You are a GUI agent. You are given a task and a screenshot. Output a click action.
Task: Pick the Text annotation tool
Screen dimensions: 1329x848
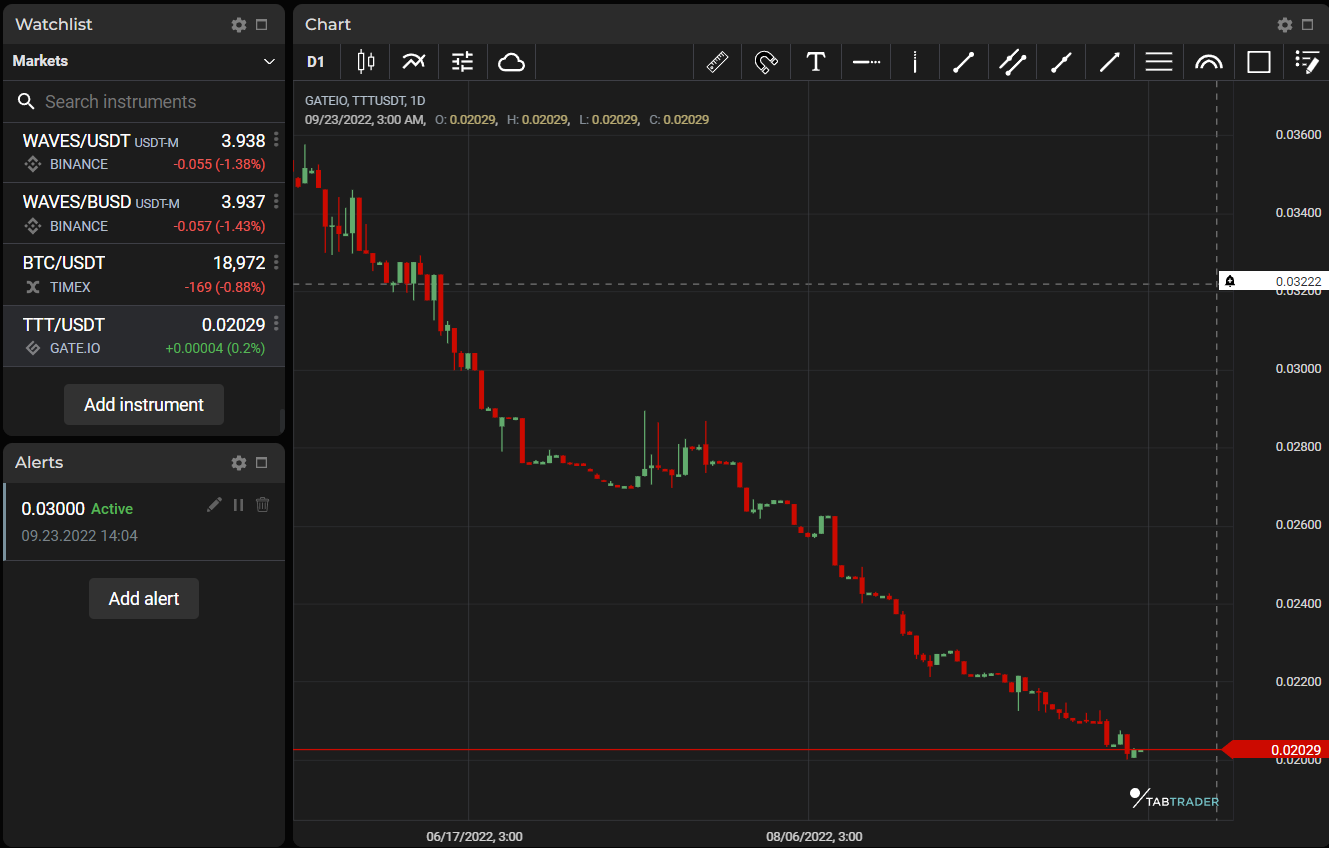(x=816, y=61)
